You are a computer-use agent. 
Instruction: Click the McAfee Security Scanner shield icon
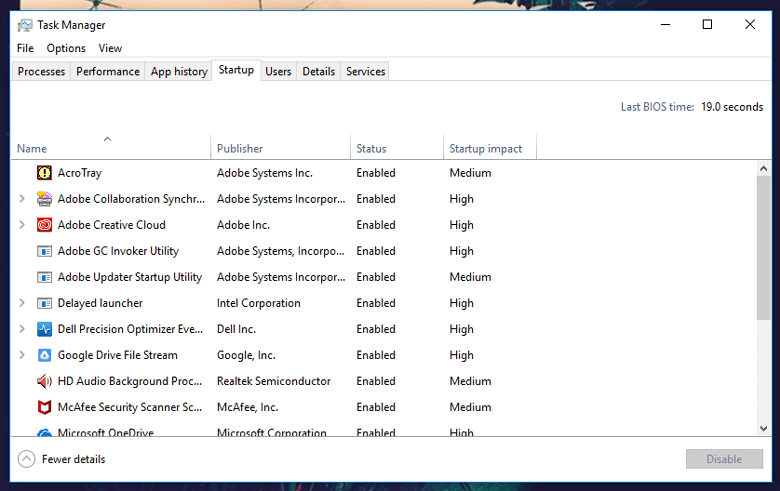click(44, 407)
